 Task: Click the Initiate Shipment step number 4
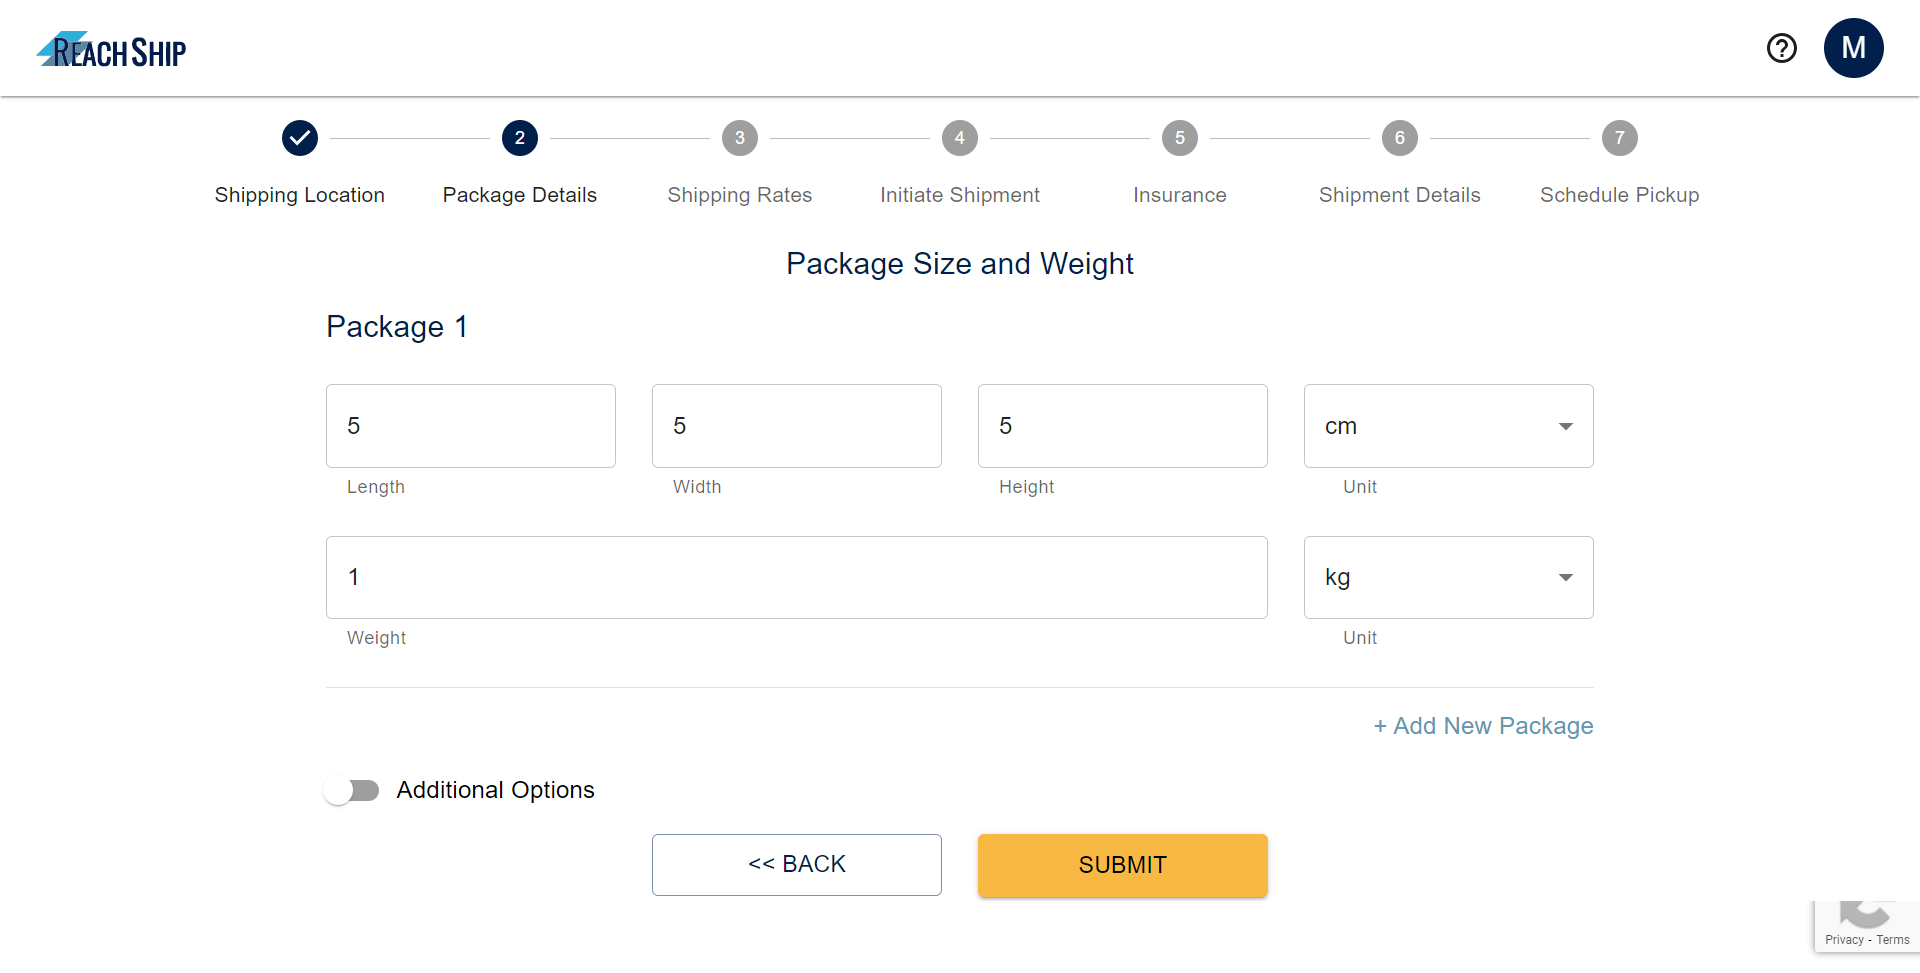coord(959,138)
